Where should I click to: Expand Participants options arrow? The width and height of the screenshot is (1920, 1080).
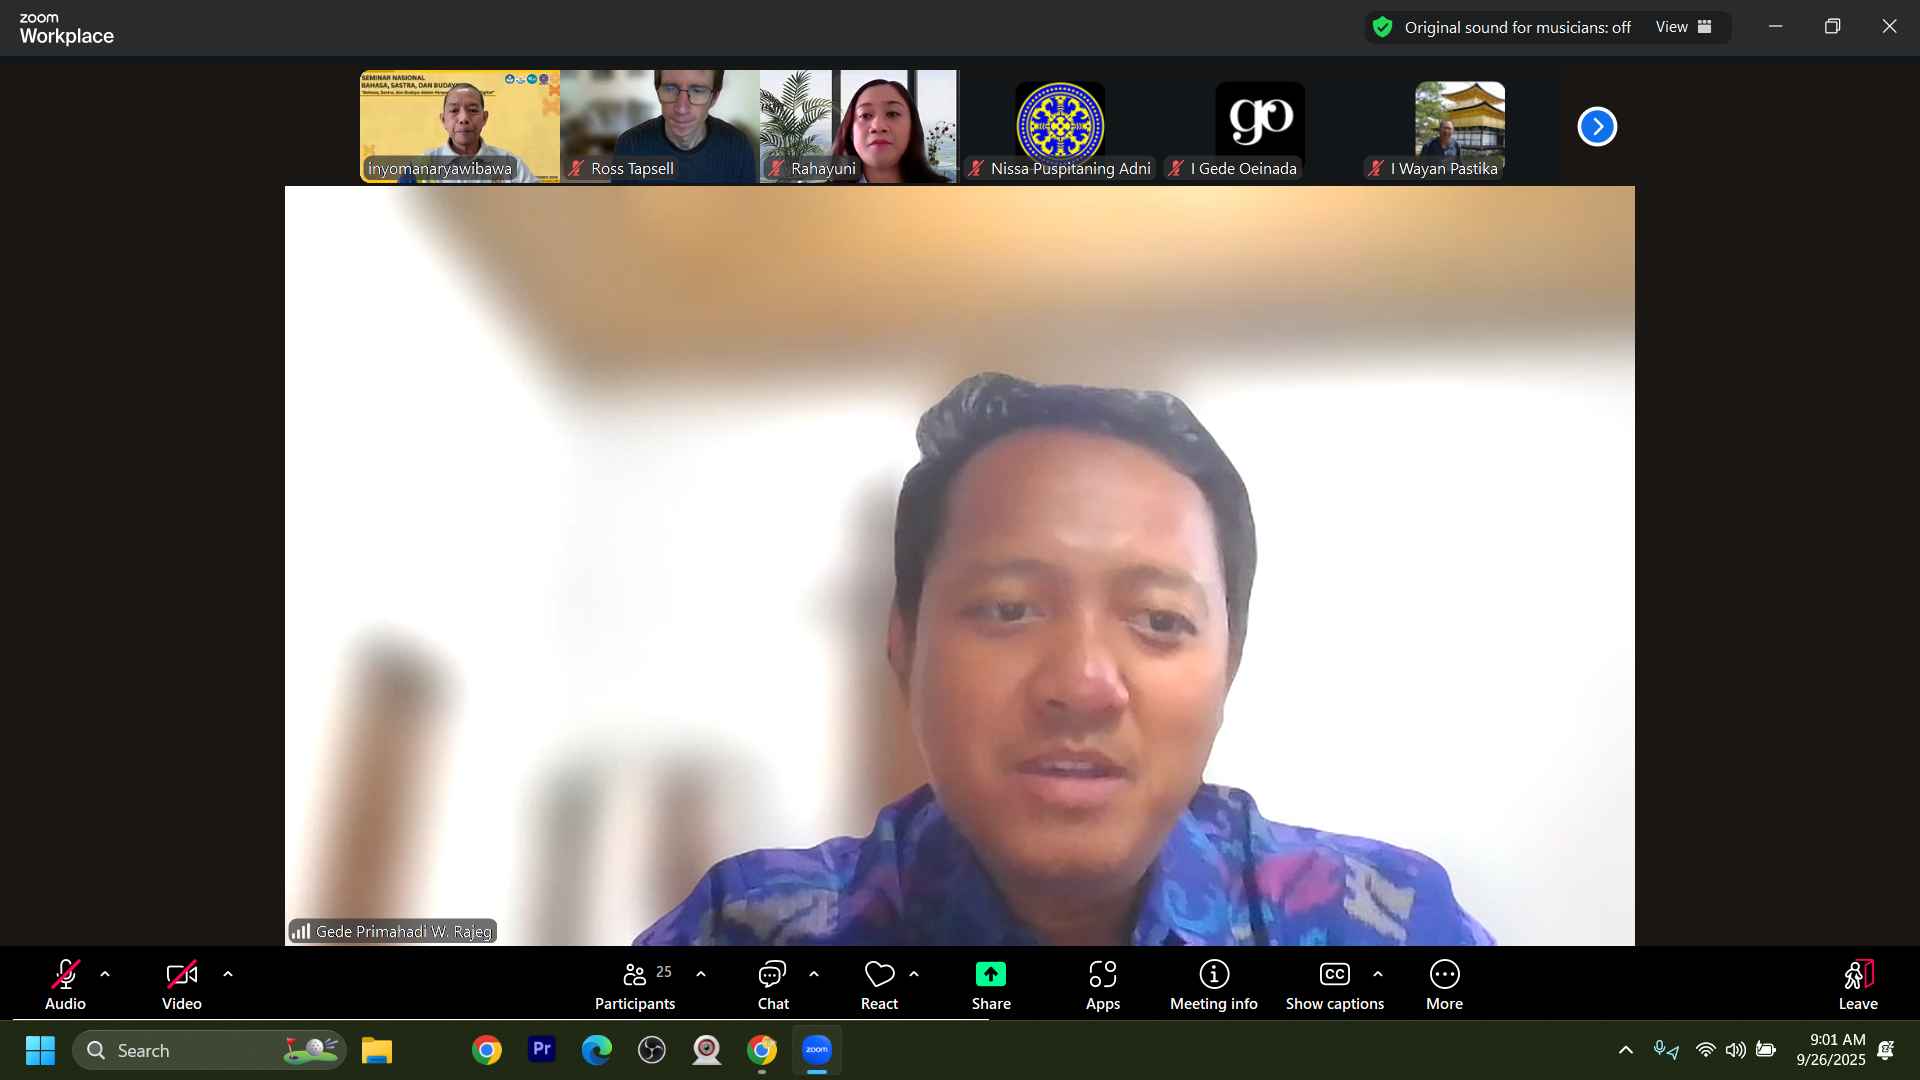[x=701, y=974]
